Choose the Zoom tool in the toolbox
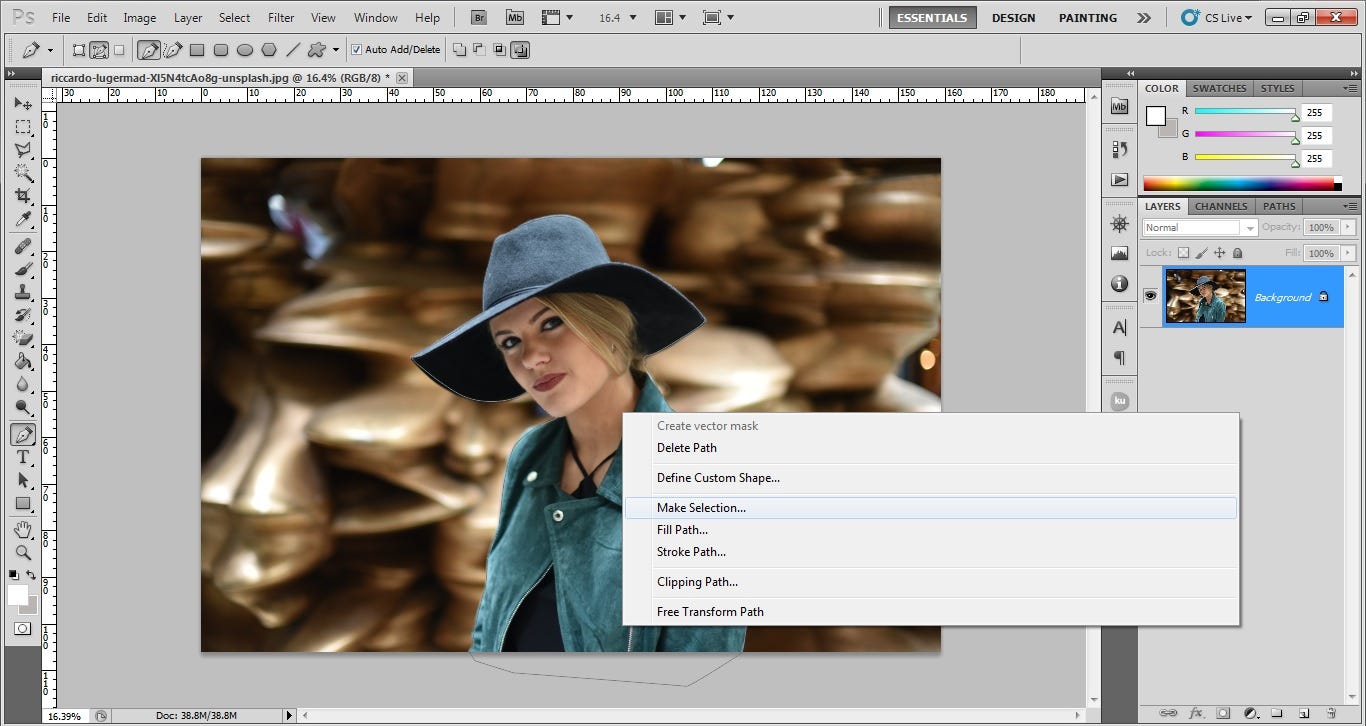1366x726 pixels. tap(23, 552)
